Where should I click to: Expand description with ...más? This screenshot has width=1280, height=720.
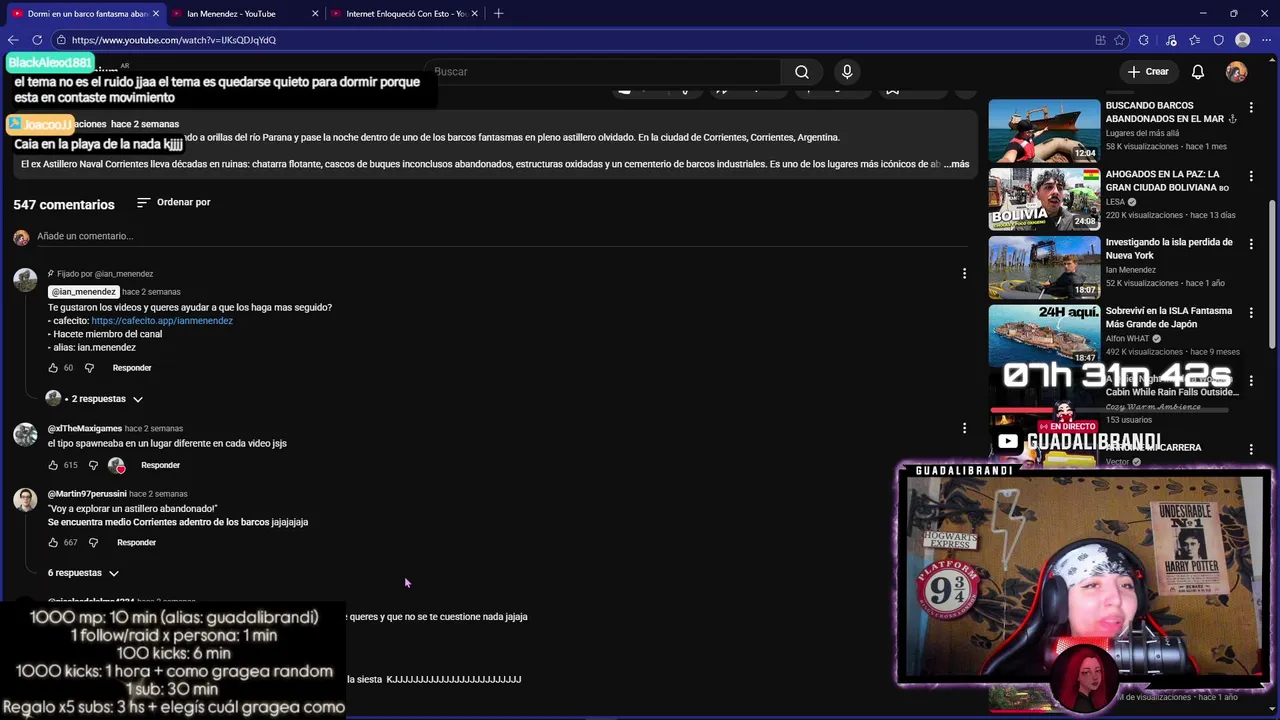point(957,164)
